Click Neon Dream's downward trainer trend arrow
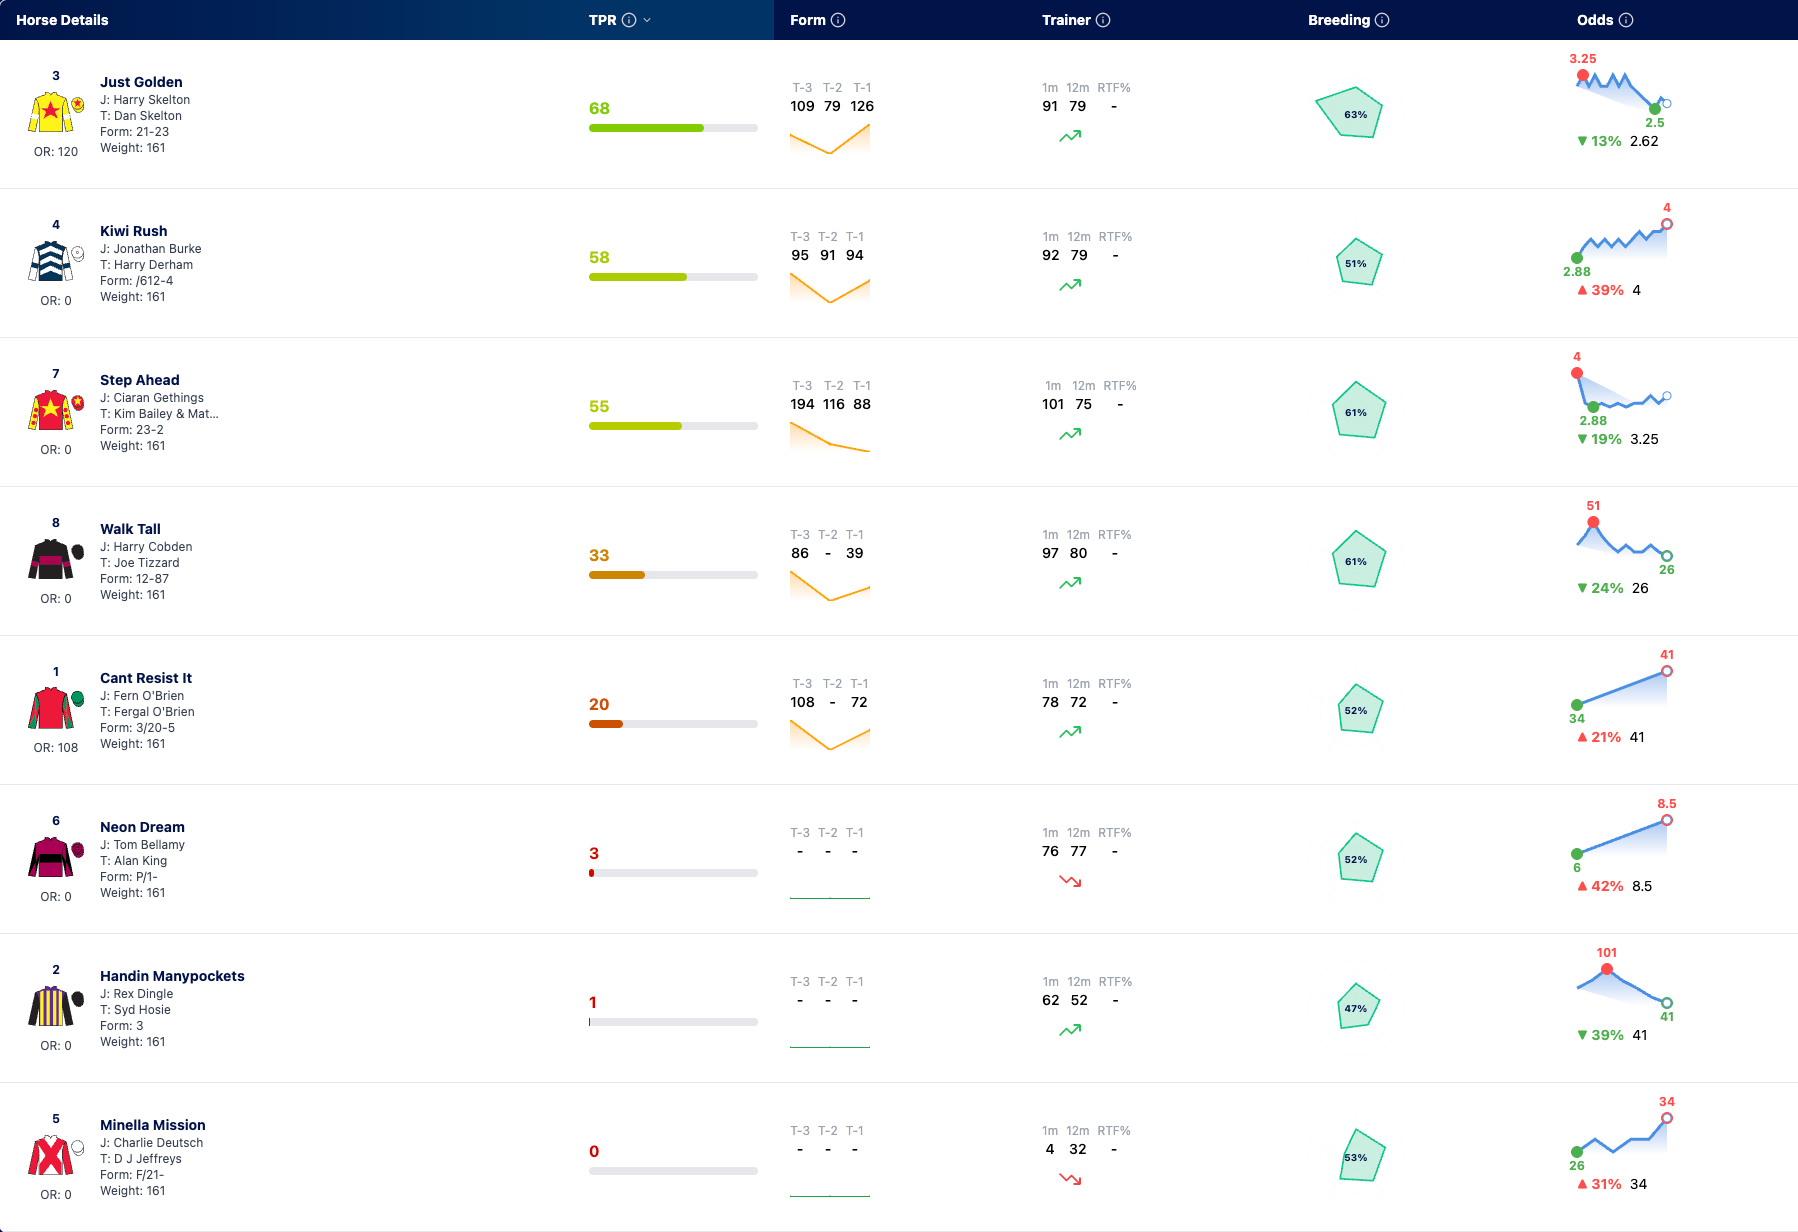Screen dimensions: 1798x1232 (1070, 881)
